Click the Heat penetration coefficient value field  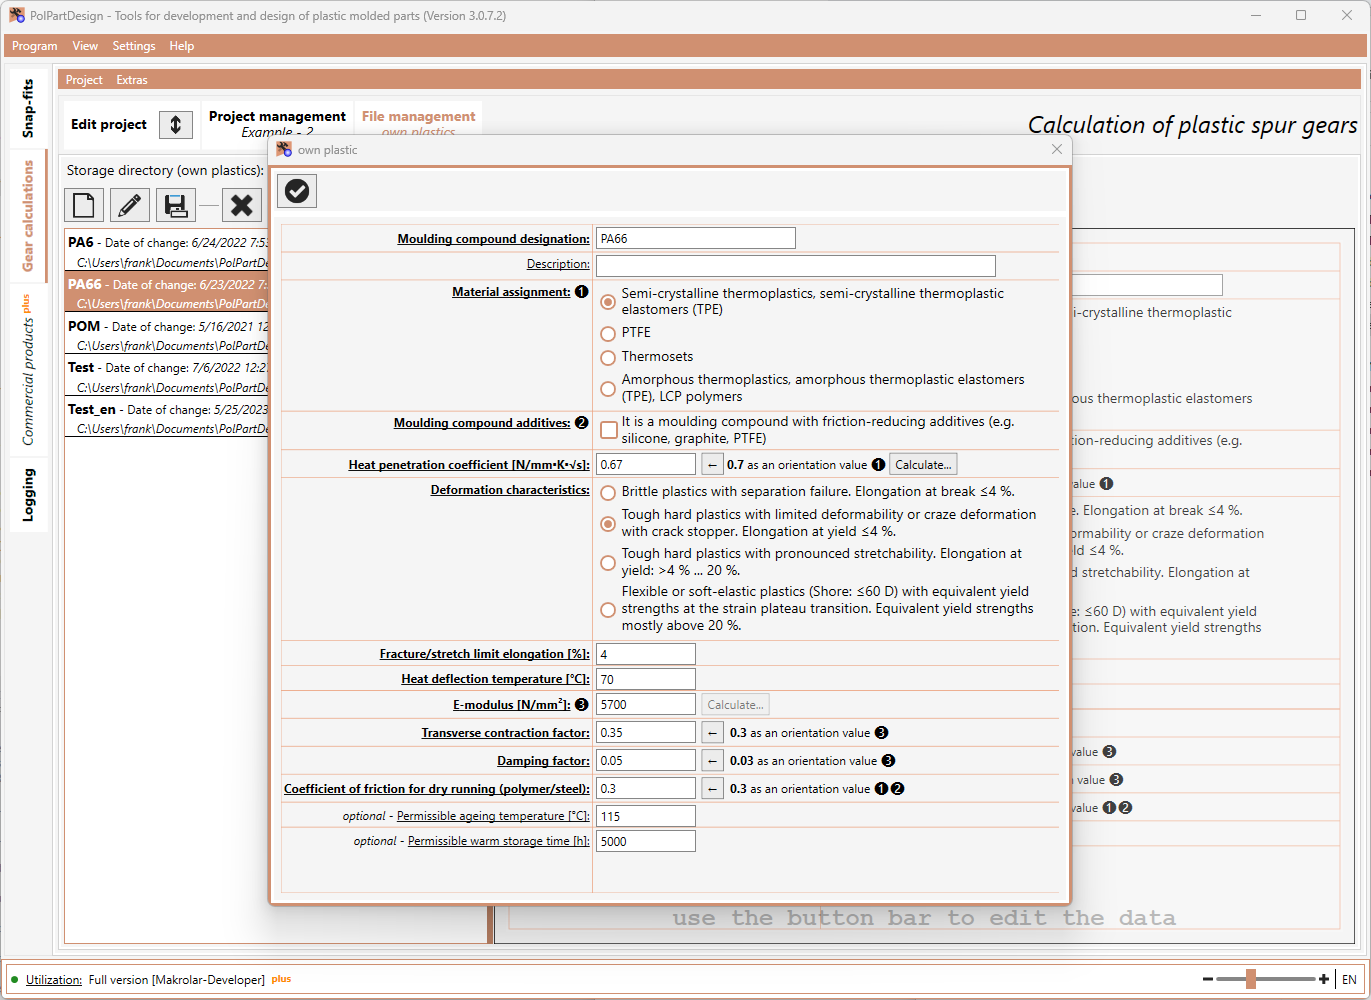pos(646,464)
